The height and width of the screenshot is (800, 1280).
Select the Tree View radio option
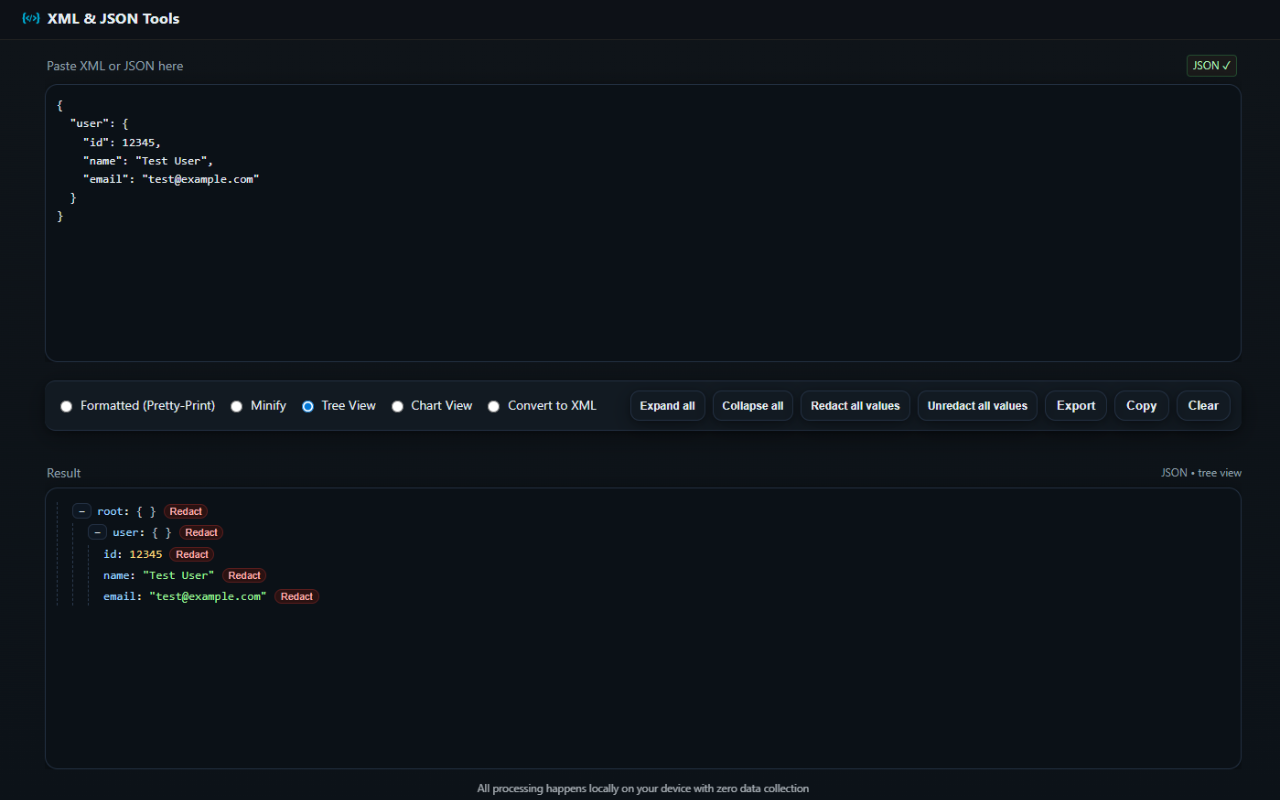(x=308, y=406)
